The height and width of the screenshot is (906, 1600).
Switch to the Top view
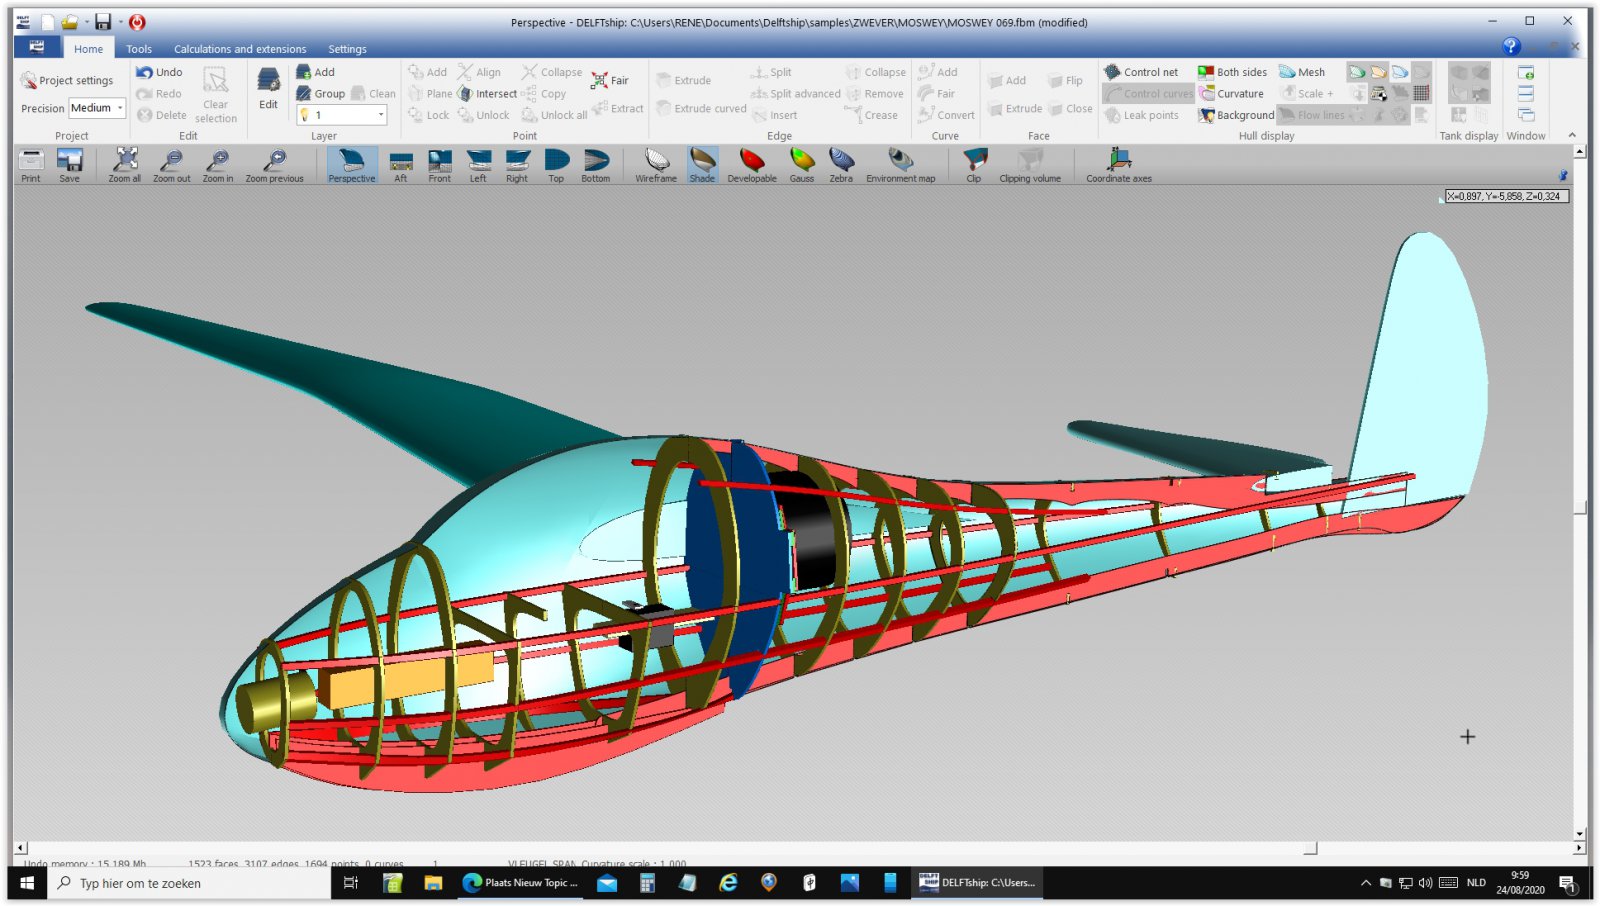(x=556, y=165)
